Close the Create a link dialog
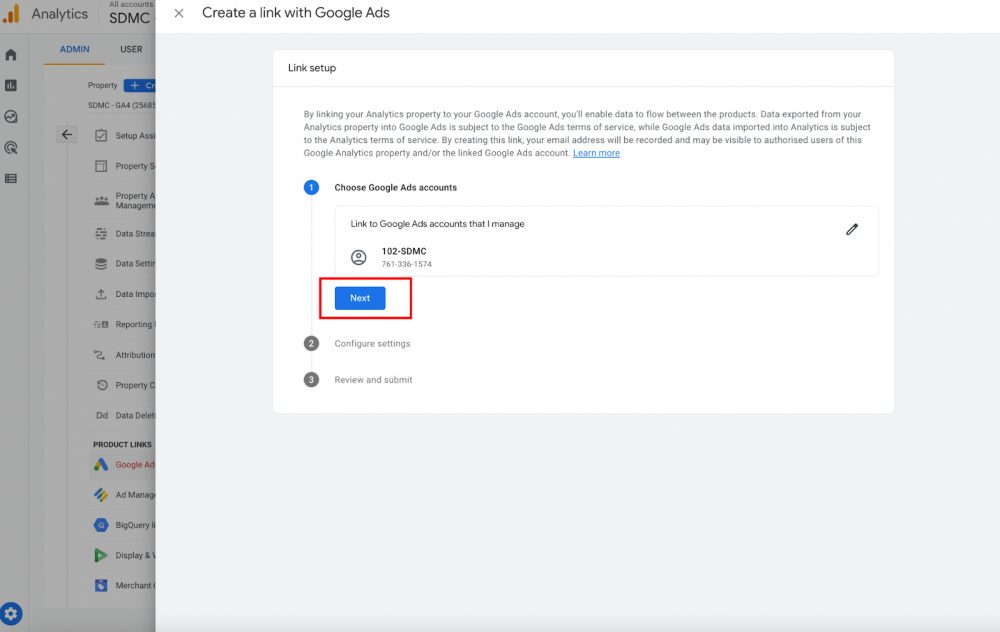 (179, 13)
